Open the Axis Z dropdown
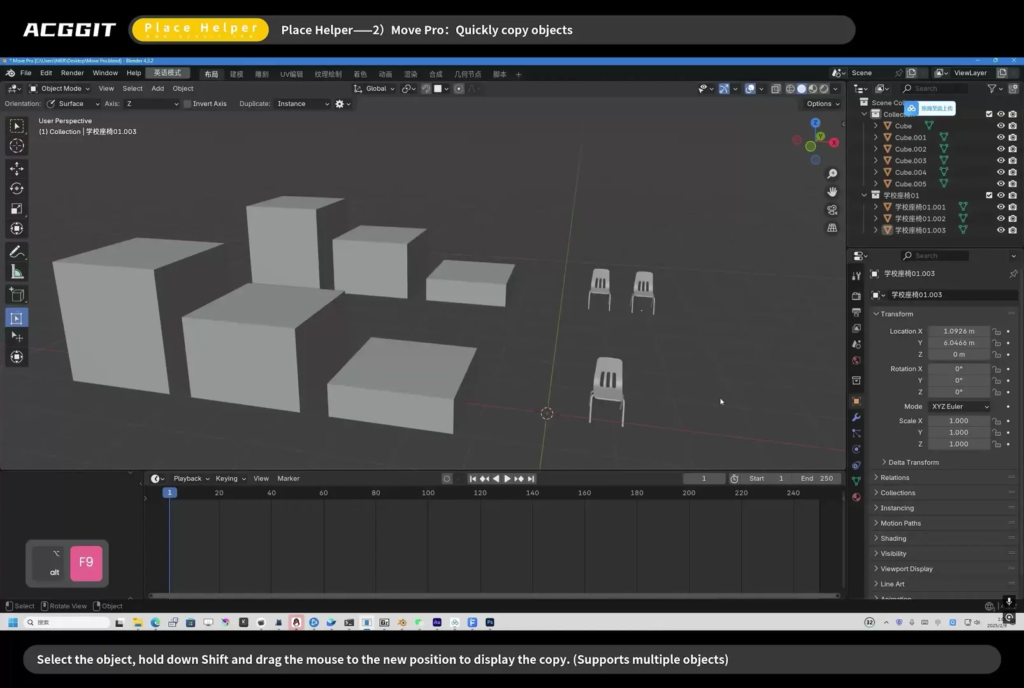This screenshot has width=1024, height=688. (152, 104)
